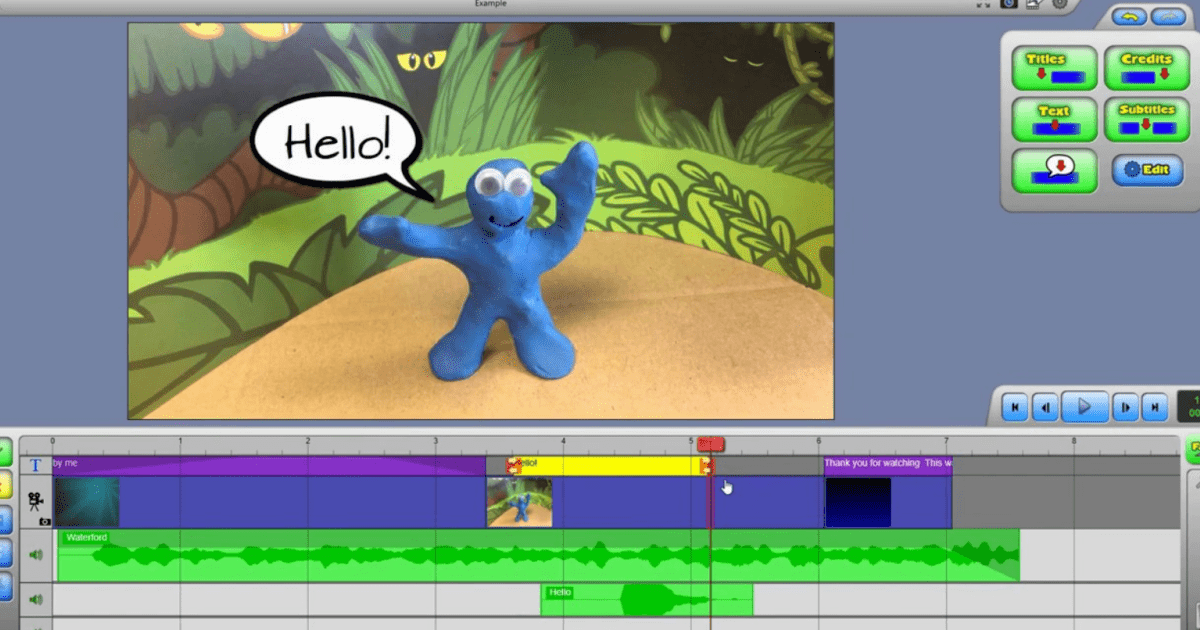The height and width of the screenshot is (630, 1200).
Task: Click the red playhead marker
Action: 712,444
